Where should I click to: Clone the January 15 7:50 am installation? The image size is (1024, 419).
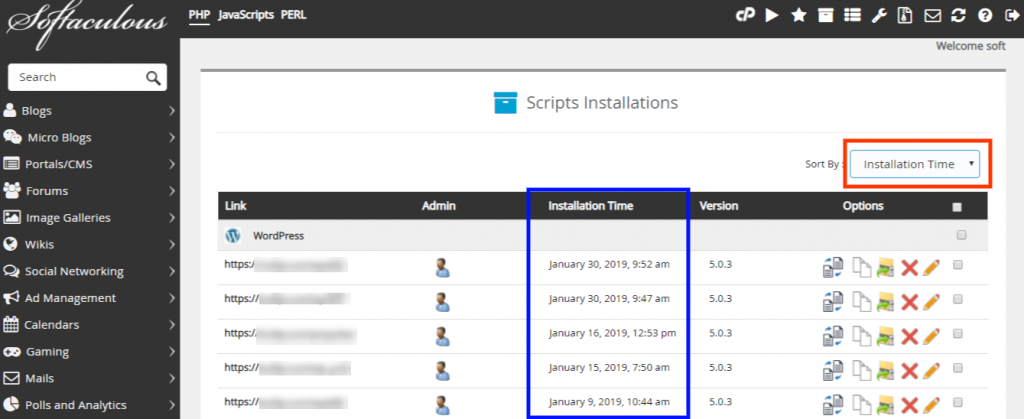click(x=863, y=370)
